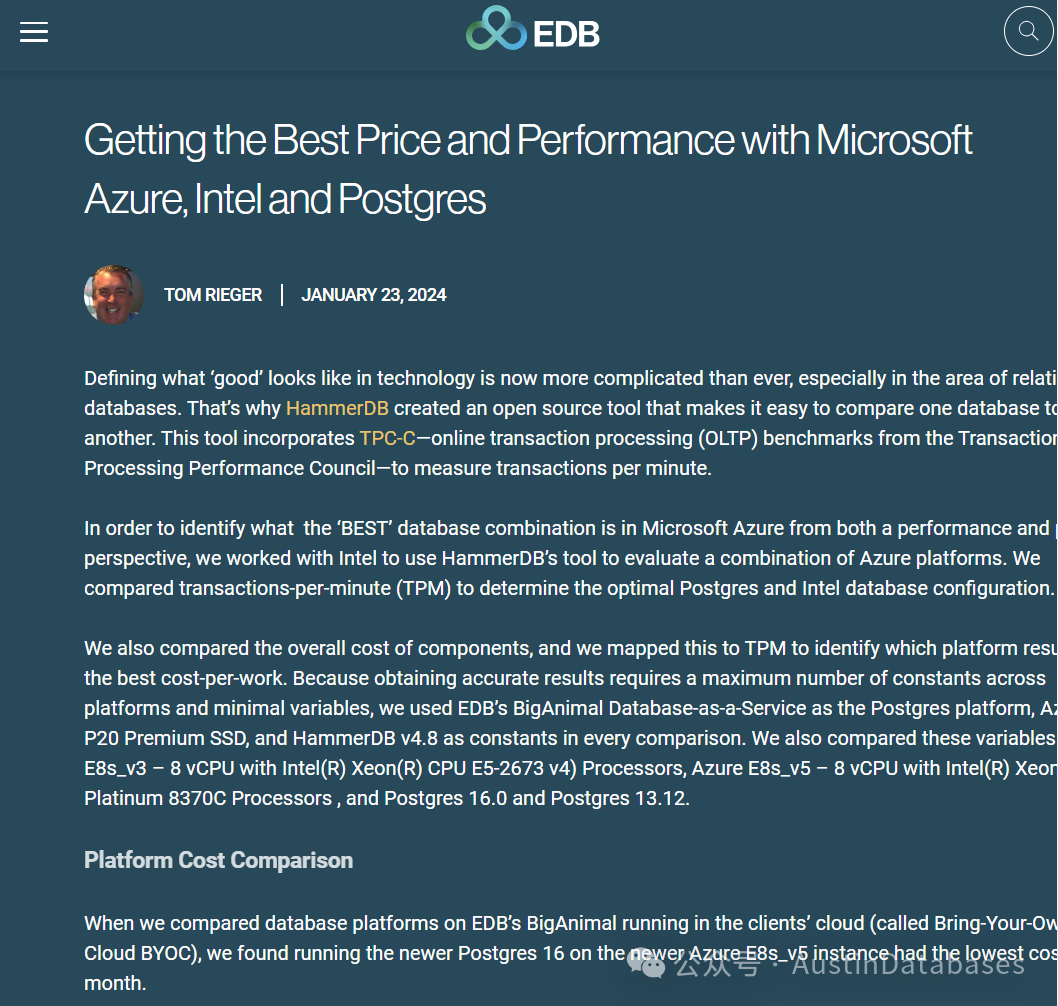Click the divider between author and date
This screenshot has width=1058, height=1006.
(x=282, y=295)
